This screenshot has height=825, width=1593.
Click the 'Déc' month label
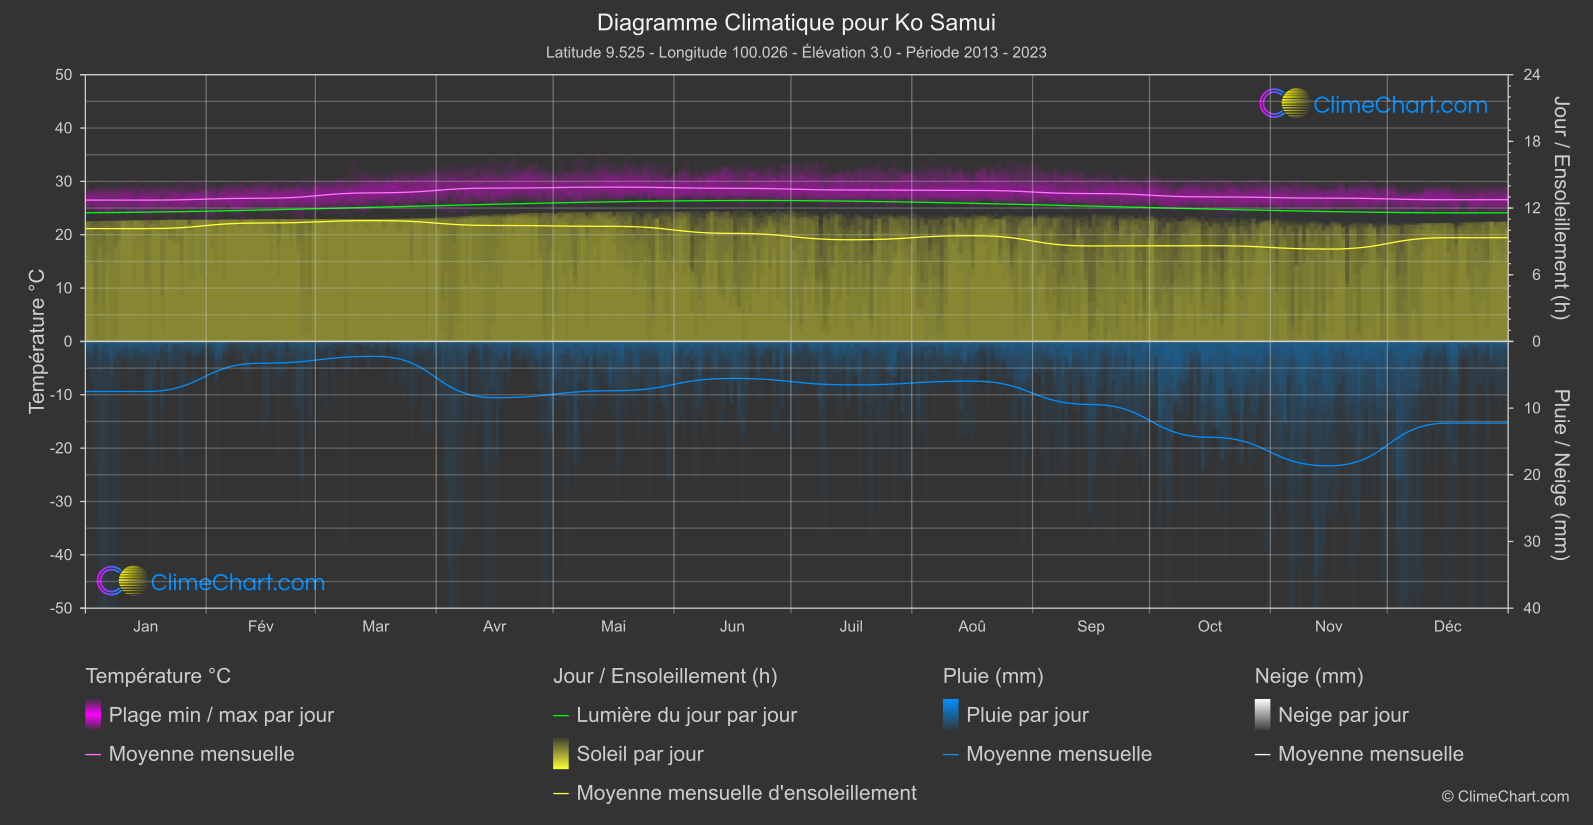pyautogui.click(x=1448, y=626)
